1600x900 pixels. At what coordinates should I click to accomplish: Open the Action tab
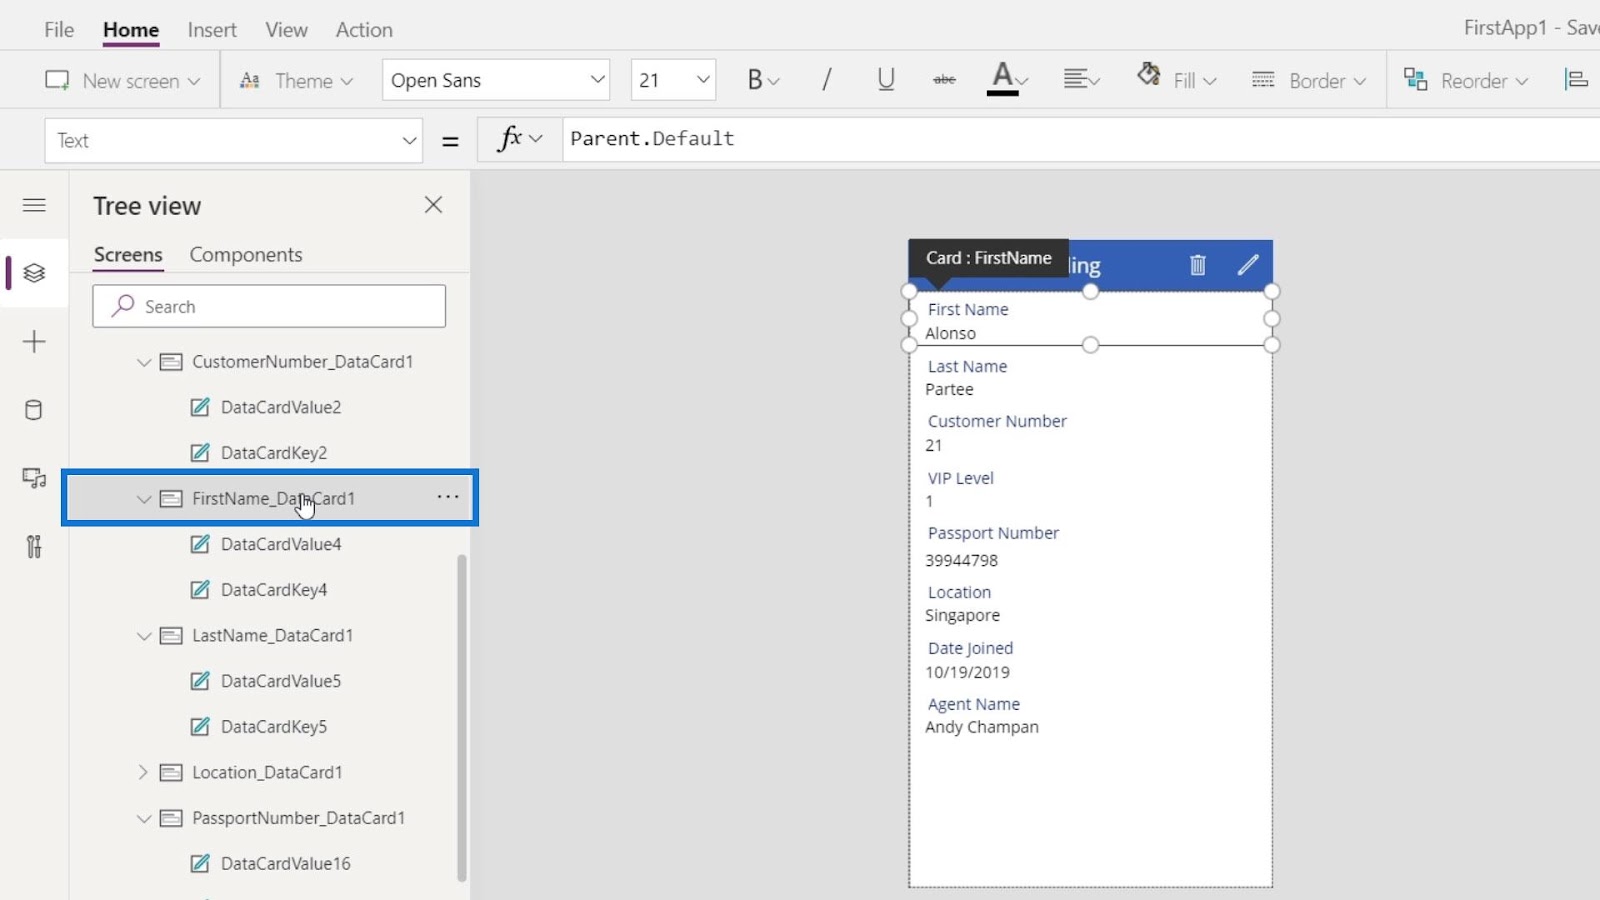(364, 30)
